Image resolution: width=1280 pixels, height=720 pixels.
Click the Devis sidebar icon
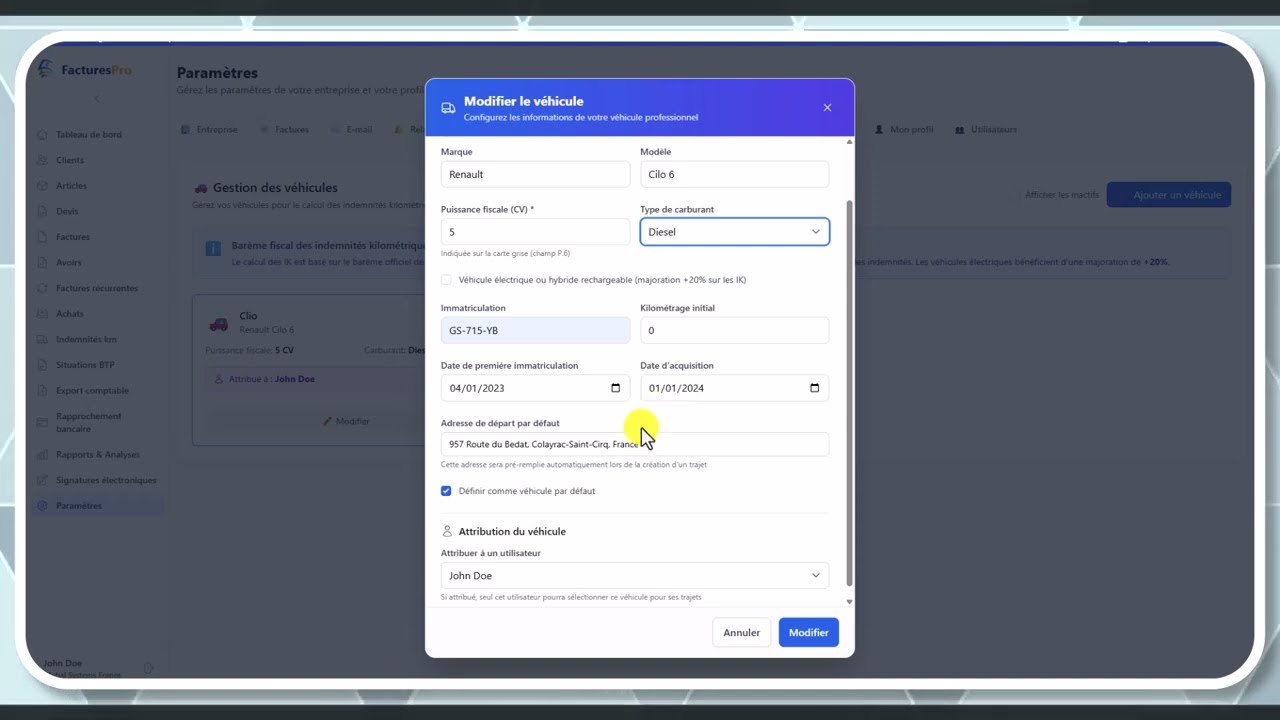click(42, 211)
